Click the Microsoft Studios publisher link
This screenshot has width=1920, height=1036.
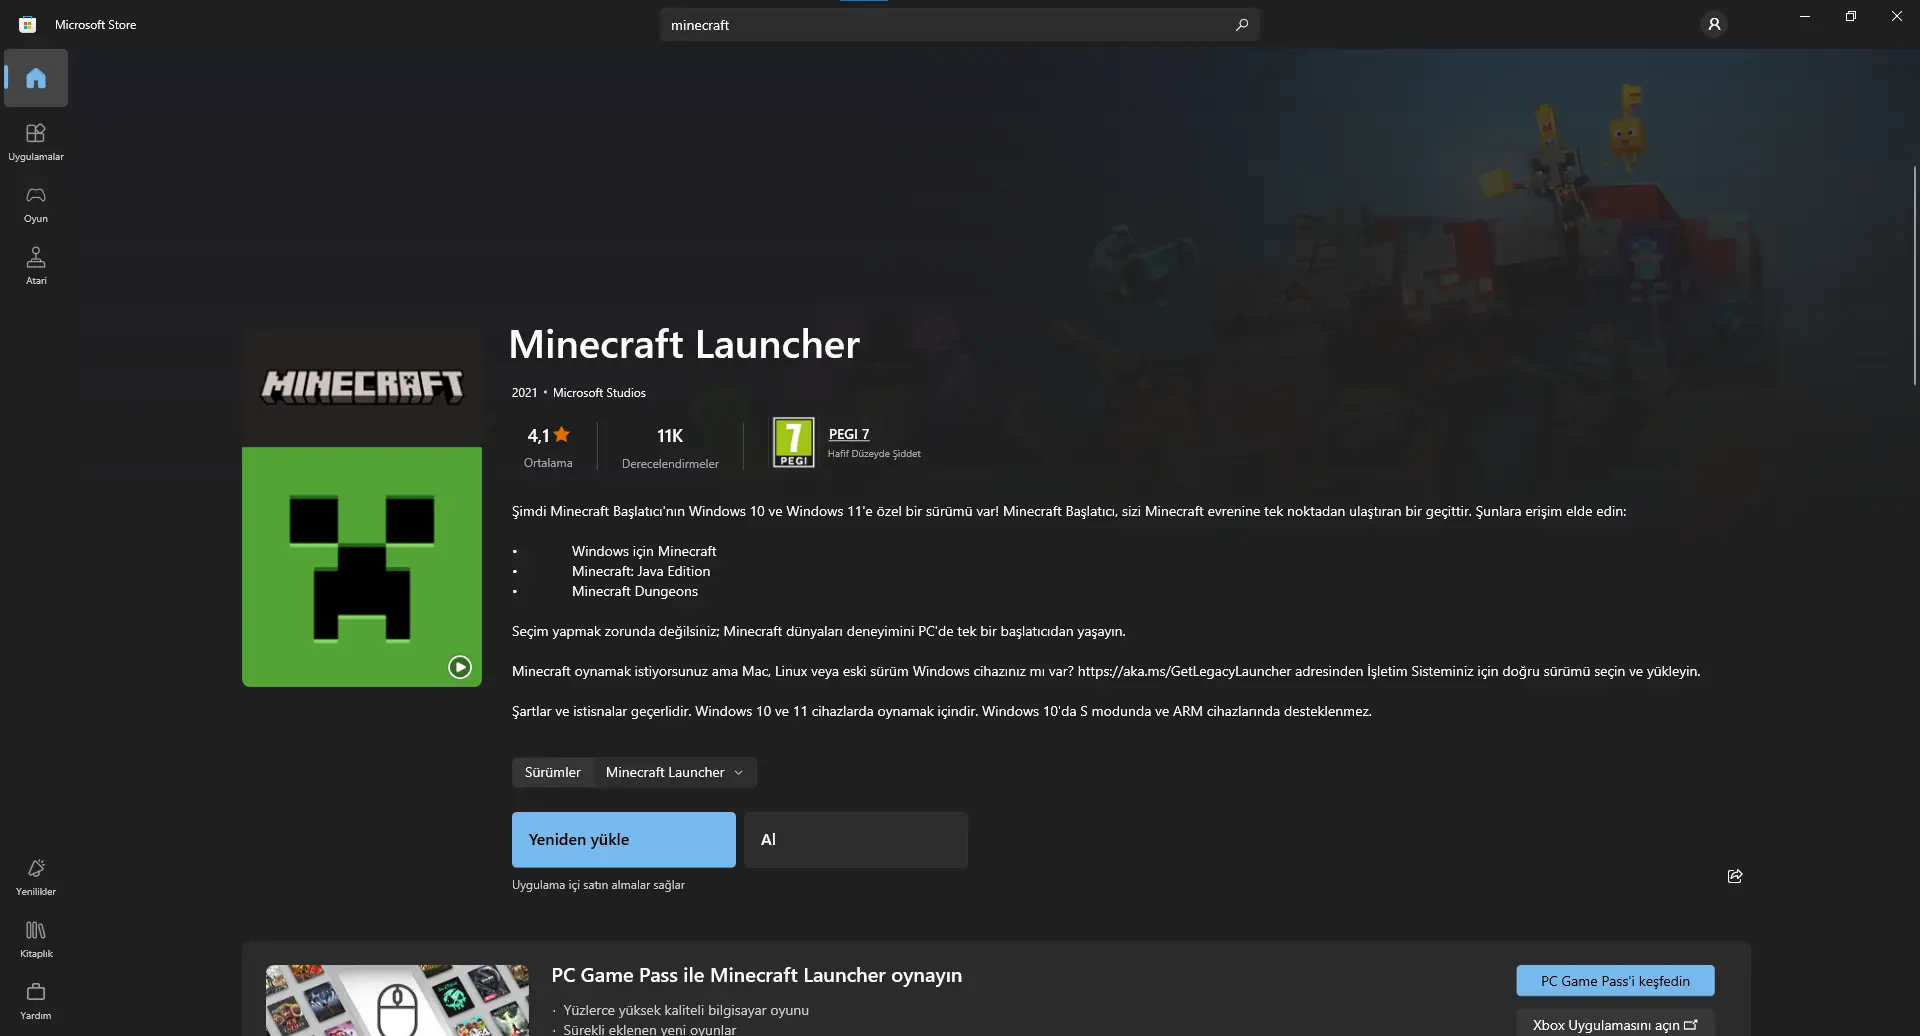pyautogui.click(x=599, y=393)
